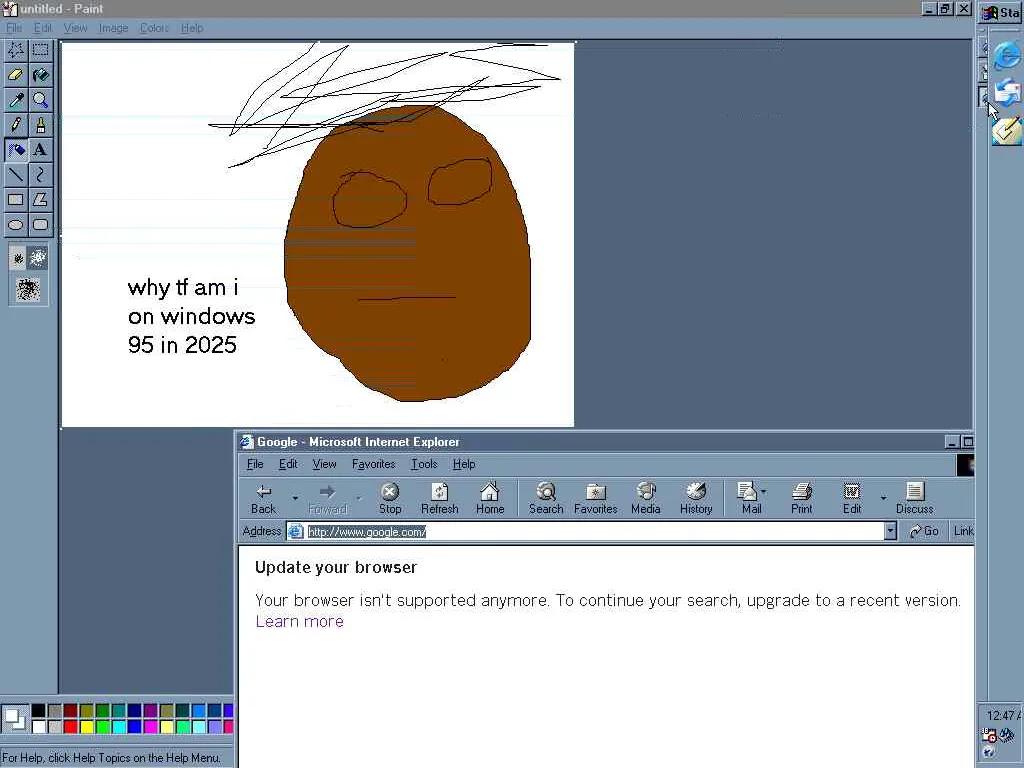Choose the Pencil tool in Paint
Image resolution: width=1024 pixels, height=768 pixels.
tap(16, 125)
